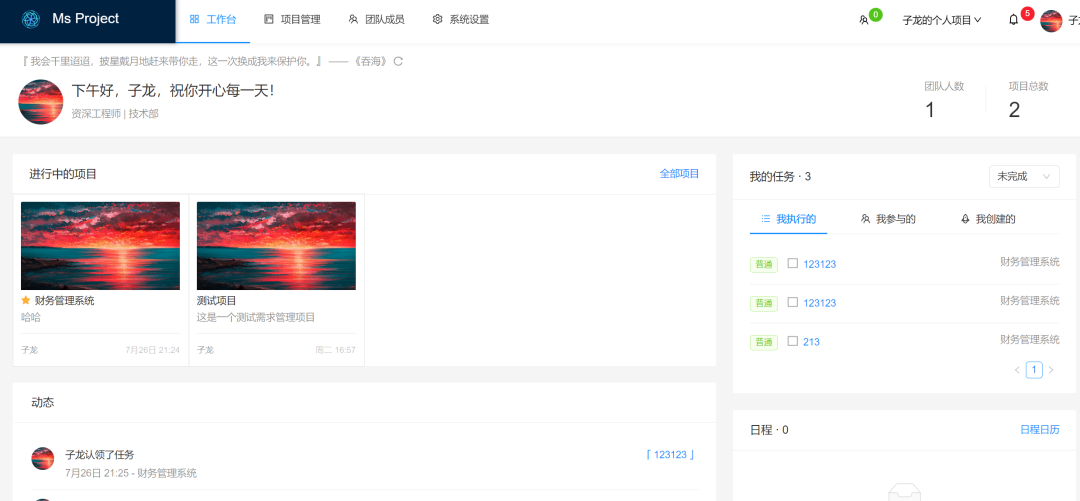Click the notification bell icon
The height and width of the screenshot is (501, 1080).
point(1013,20)
